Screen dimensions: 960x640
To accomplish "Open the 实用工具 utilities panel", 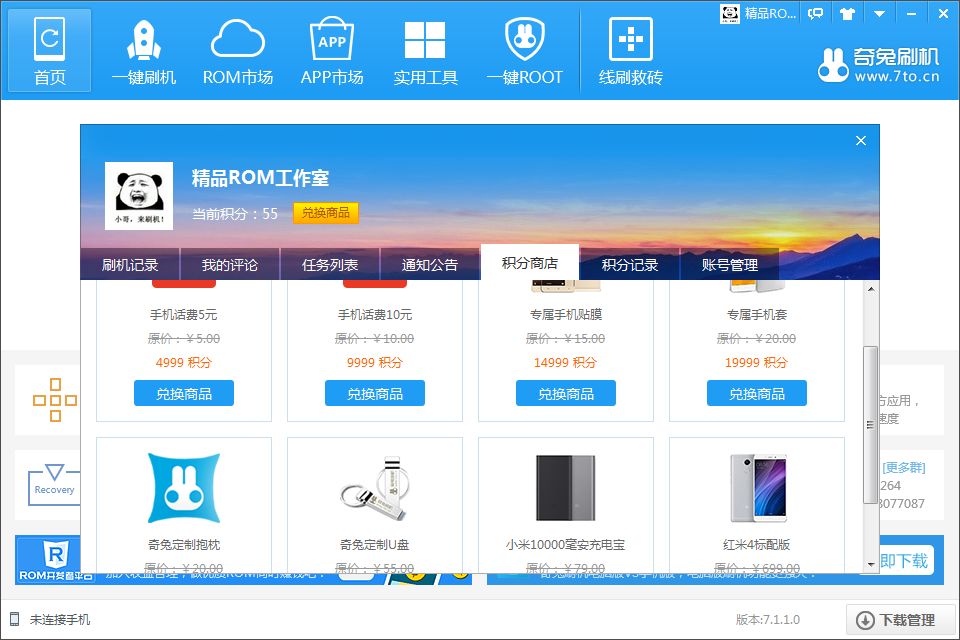I will (424, 50).
